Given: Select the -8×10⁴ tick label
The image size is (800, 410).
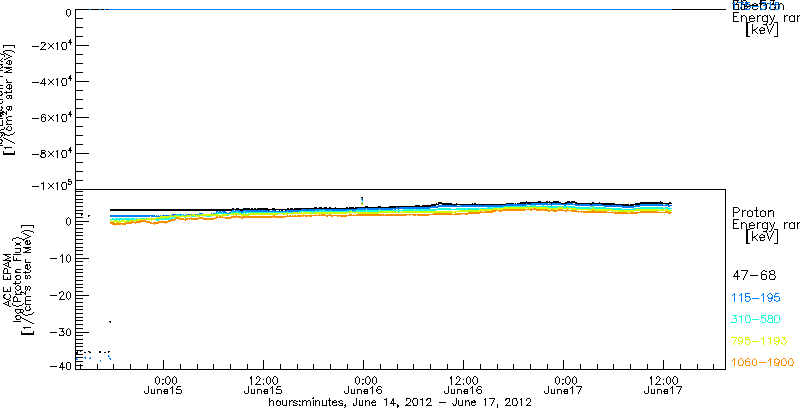Looking at the screenshot, I should [51, 154].
